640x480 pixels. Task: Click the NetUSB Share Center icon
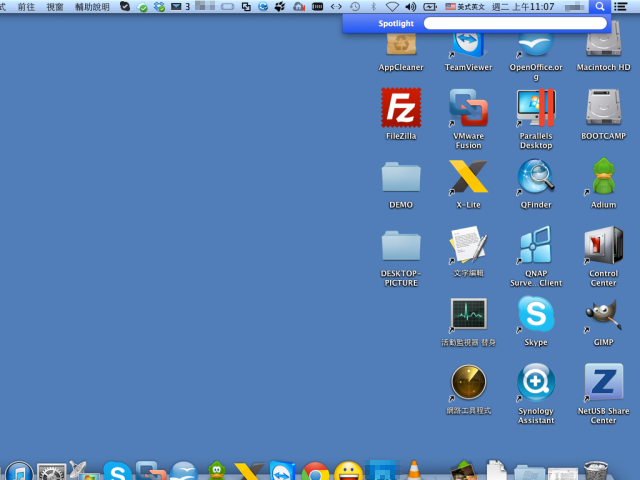(603, 381)
